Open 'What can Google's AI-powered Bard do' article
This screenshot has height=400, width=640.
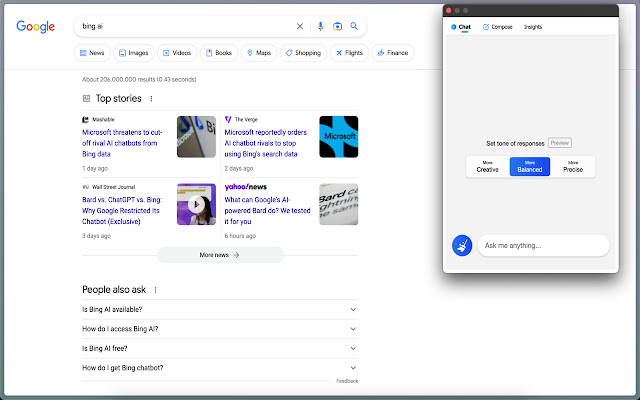coord(267,211)
